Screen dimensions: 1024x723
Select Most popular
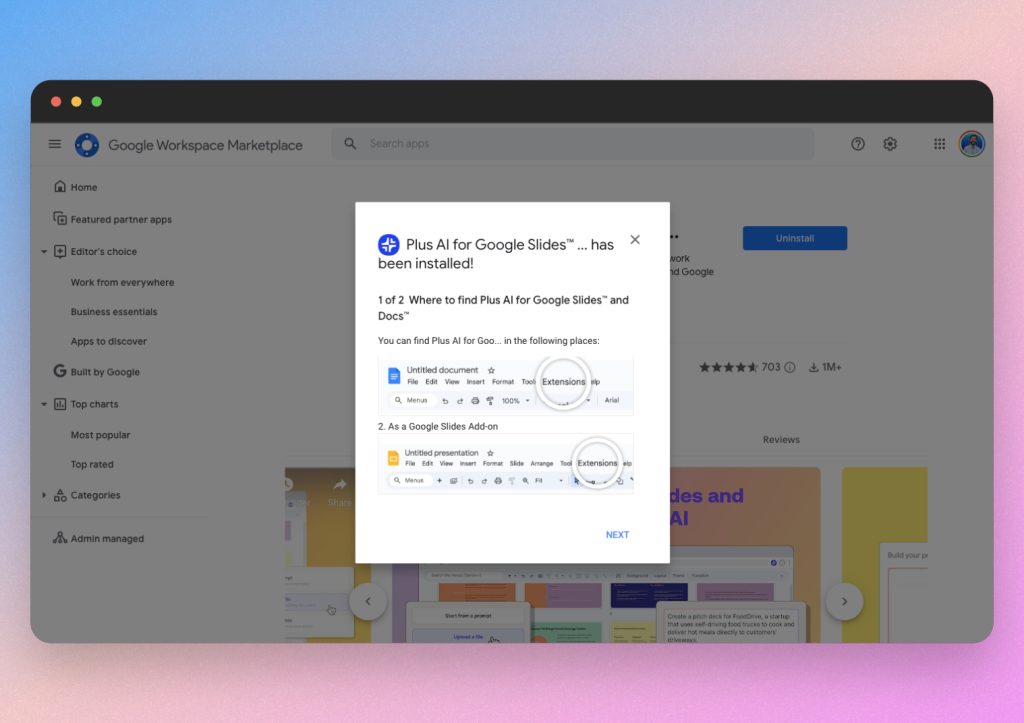(x=100, y=435)
